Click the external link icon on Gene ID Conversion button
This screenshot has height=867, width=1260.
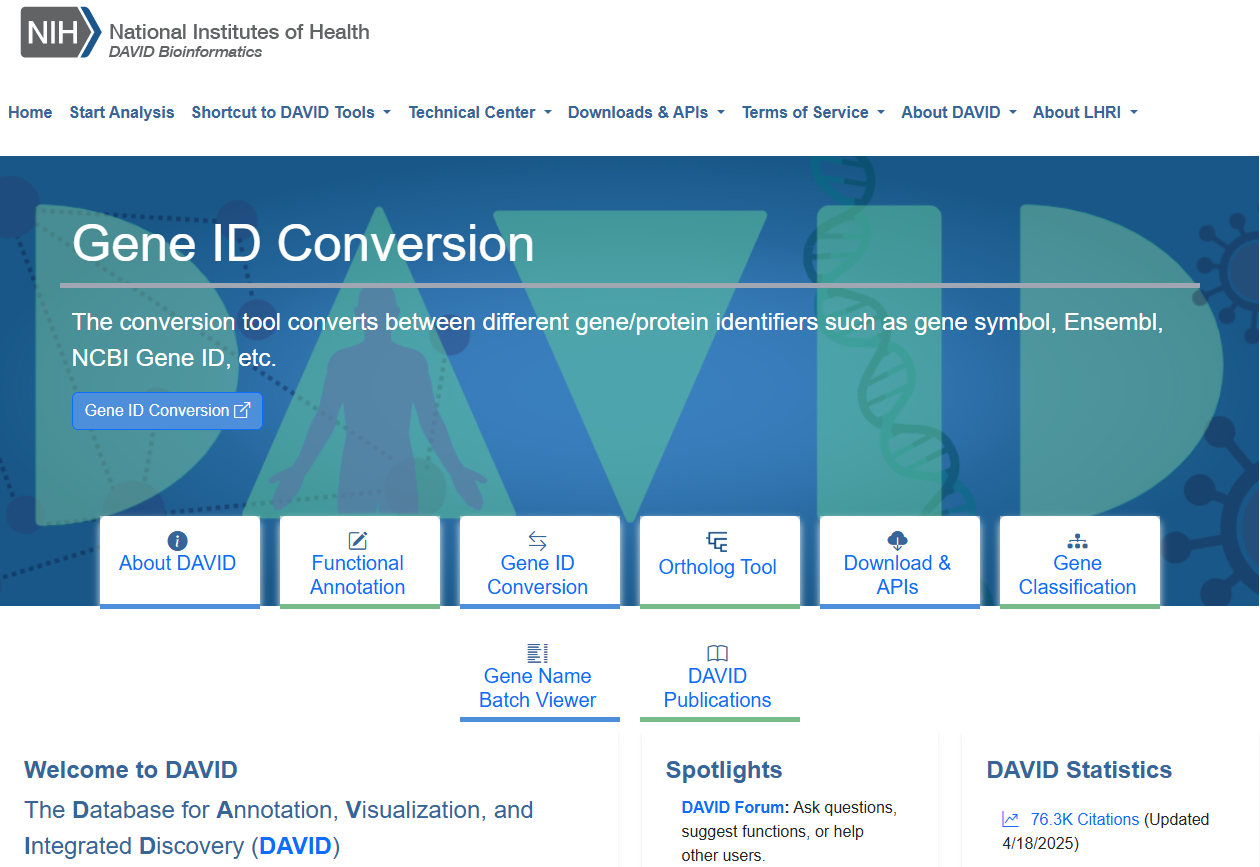[242, 410]
